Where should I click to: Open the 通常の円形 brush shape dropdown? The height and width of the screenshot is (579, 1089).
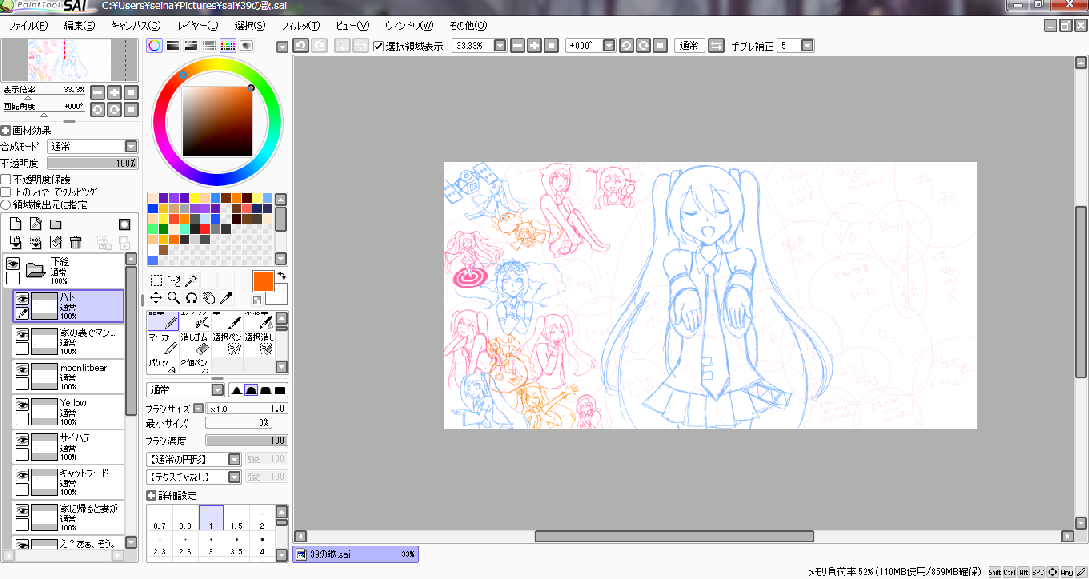coord(235,460)
